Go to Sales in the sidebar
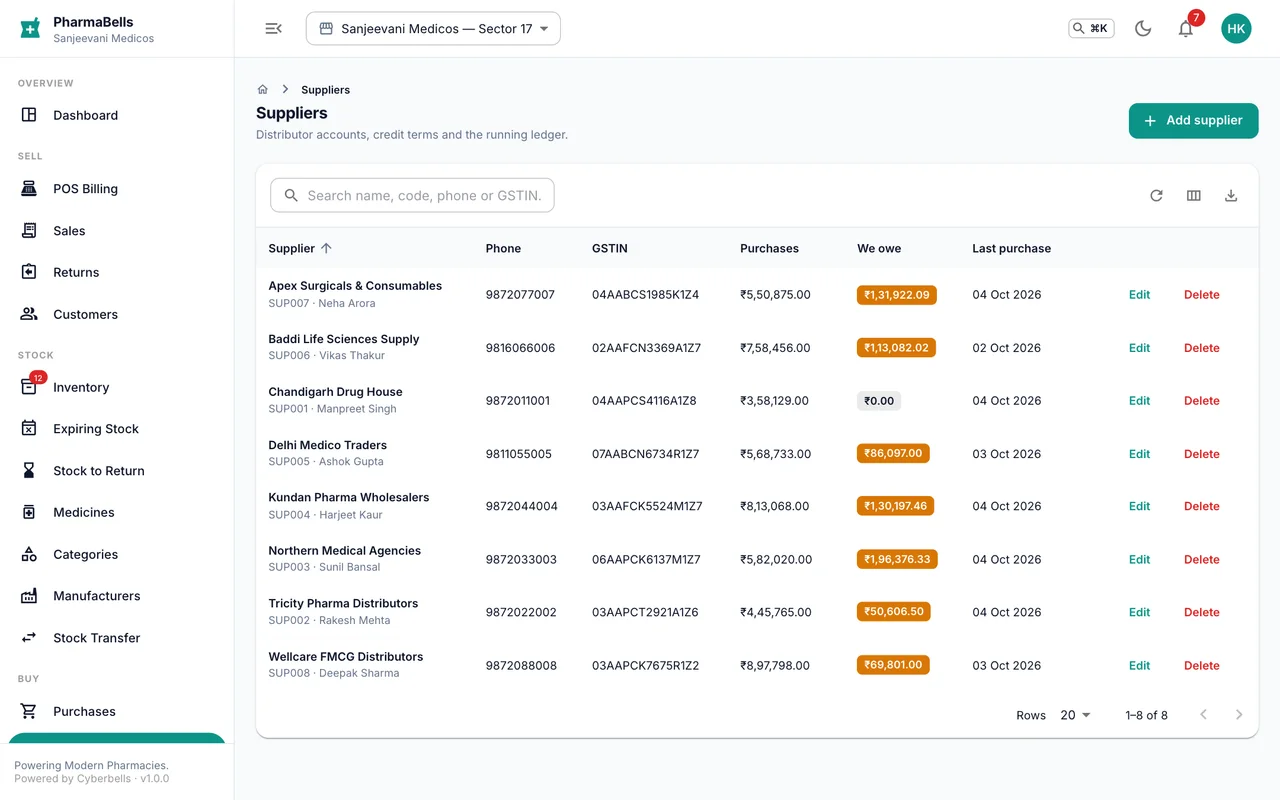 117,231
